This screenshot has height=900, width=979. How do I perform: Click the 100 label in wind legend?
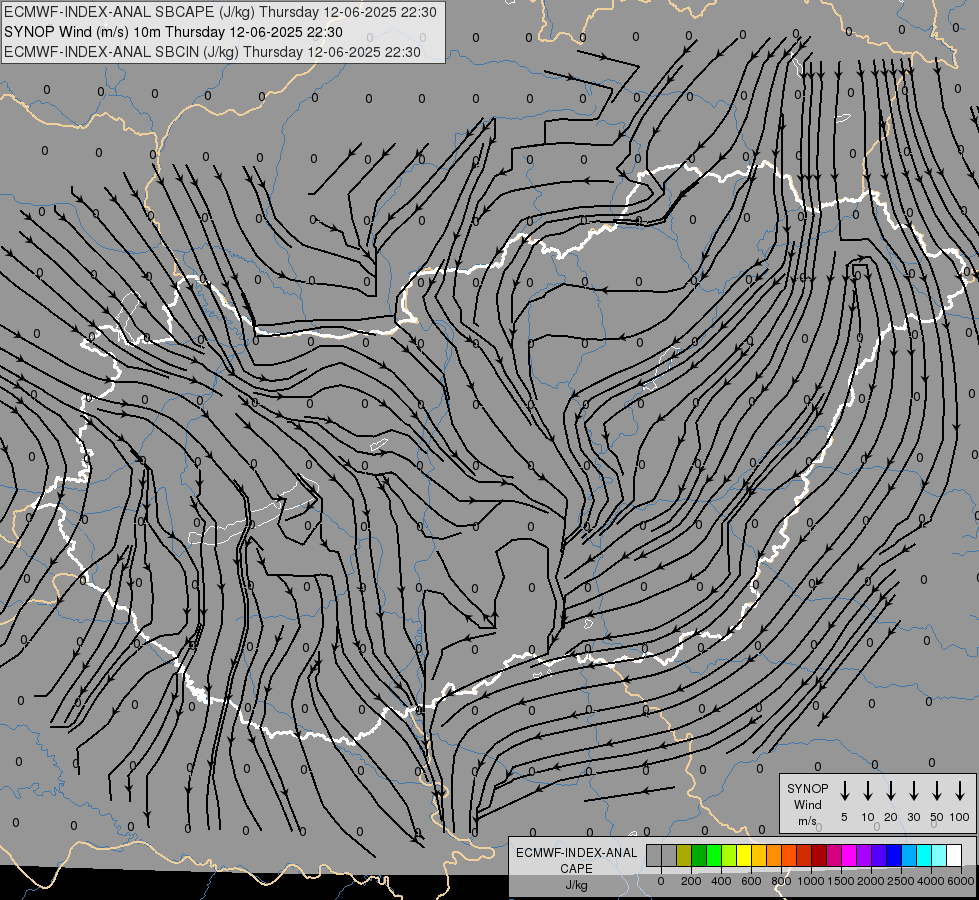tap(960, 817)
